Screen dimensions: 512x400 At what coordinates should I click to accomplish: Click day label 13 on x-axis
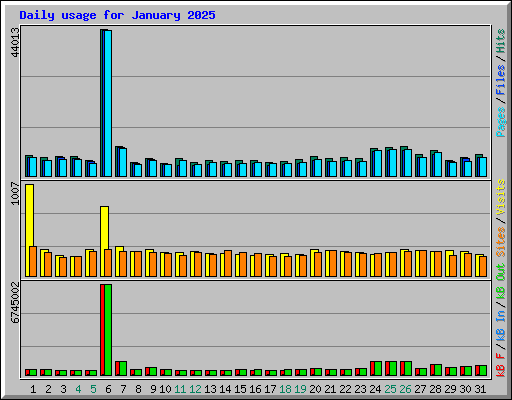click(210, 389)
